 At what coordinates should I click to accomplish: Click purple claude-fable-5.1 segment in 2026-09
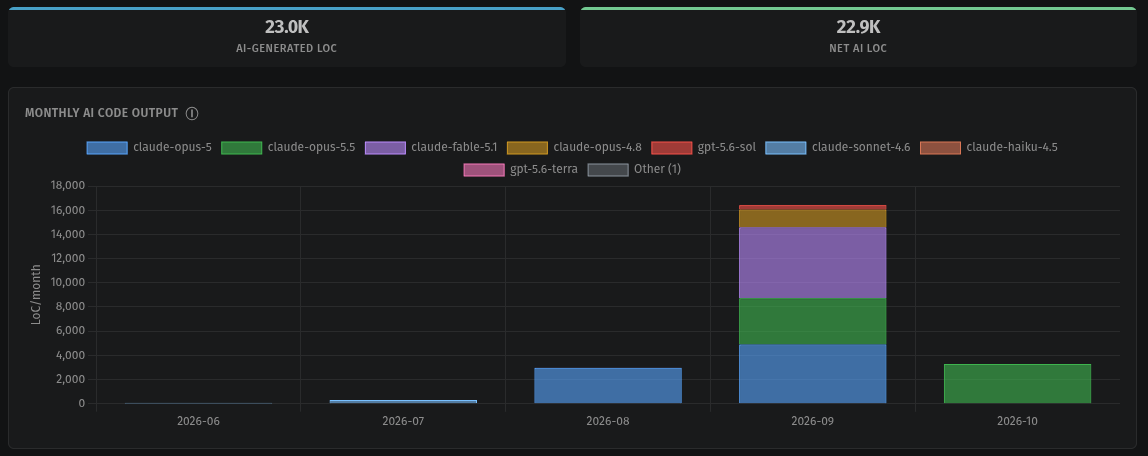point(813,263)
